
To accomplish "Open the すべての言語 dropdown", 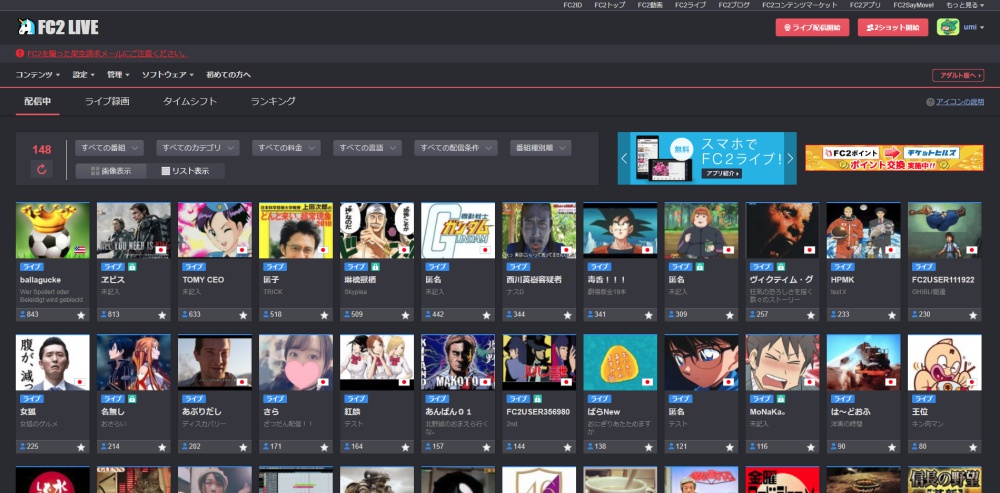I will pos(367,148).
